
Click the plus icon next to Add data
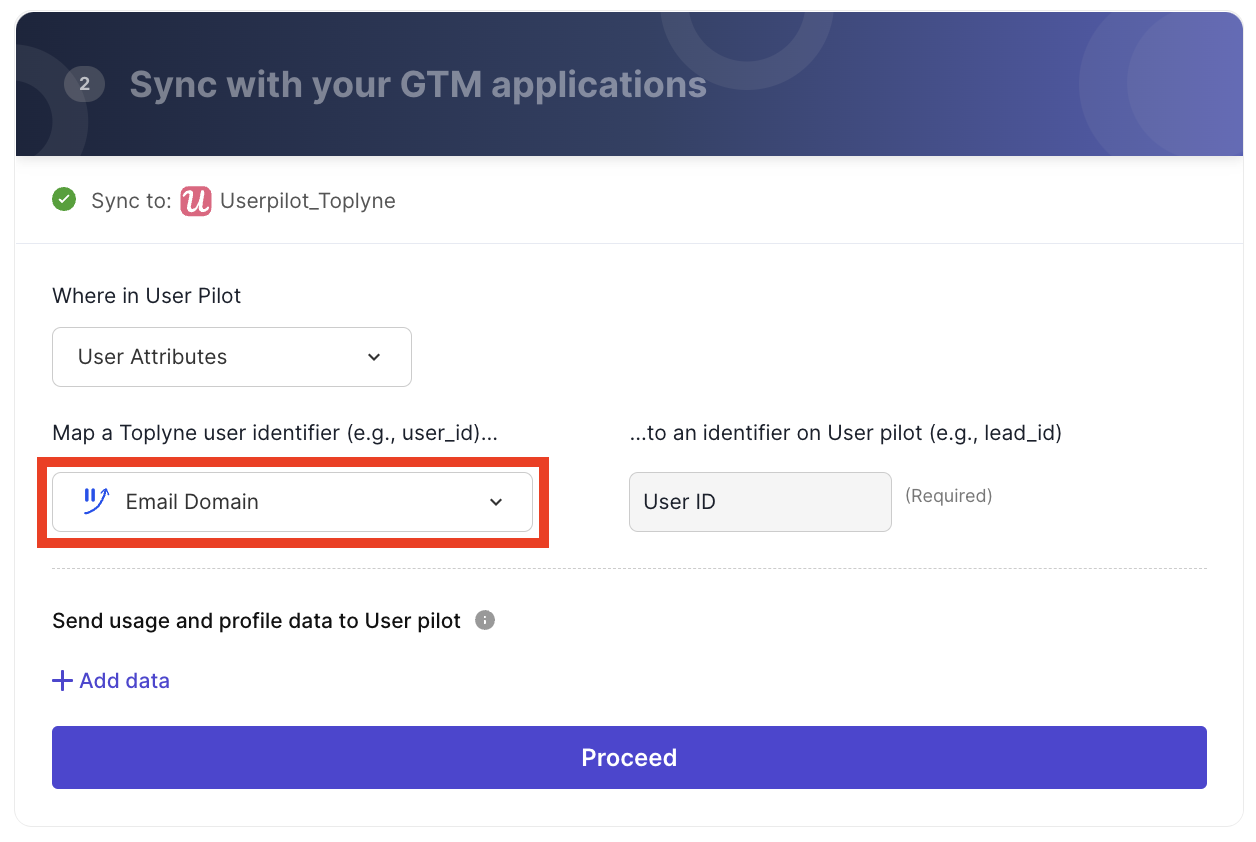click(62, 681)
